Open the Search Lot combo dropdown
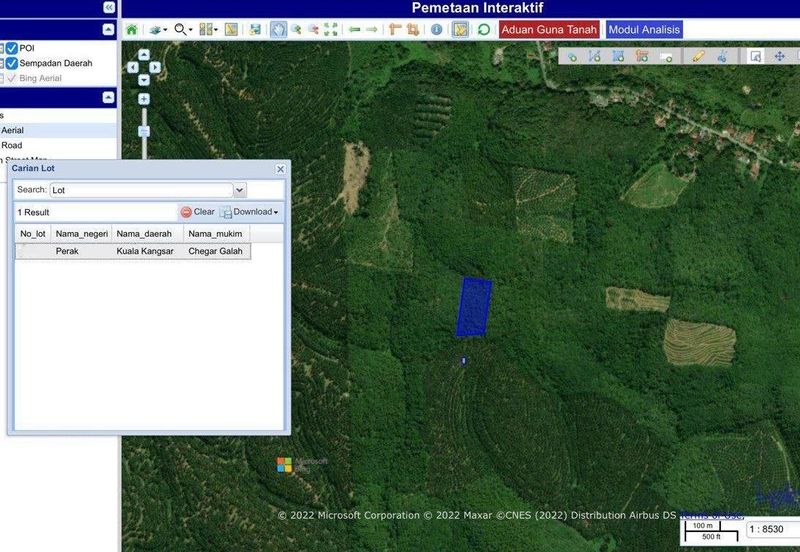Viewport: 800px width, 552px height. point(239,190)
